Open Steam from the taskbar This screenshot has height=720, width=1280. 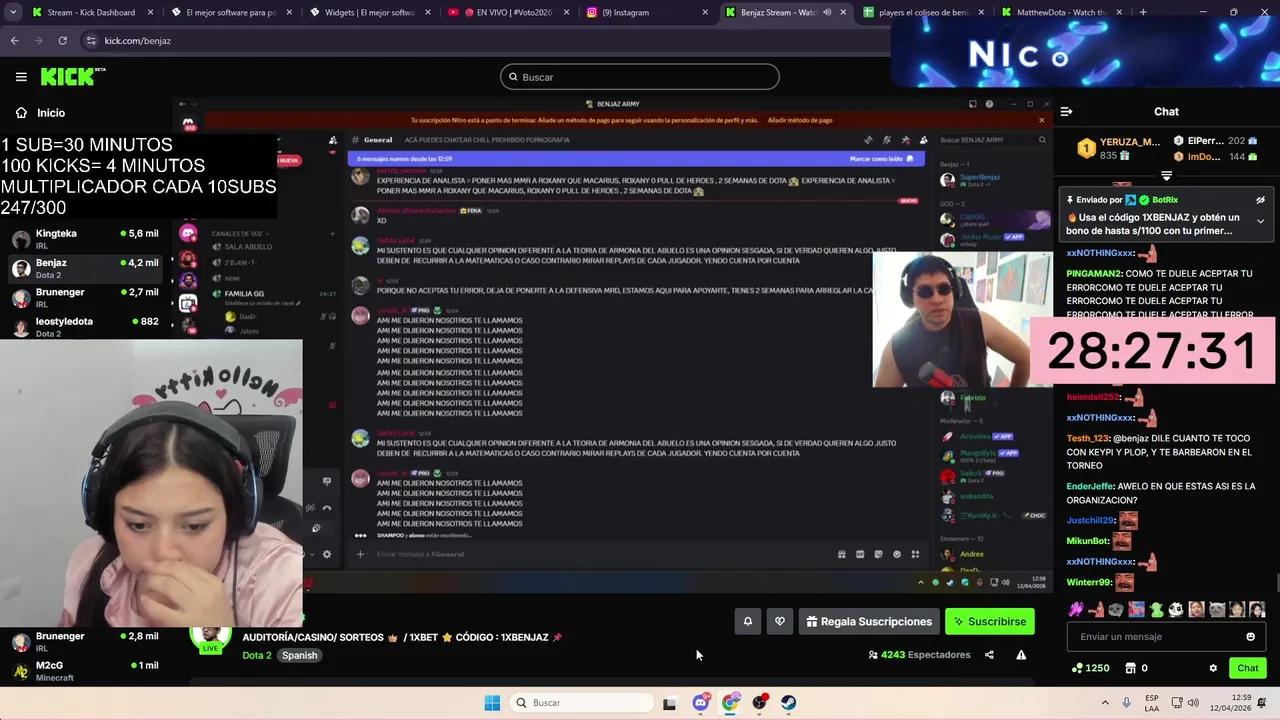(x=789, y=703)
